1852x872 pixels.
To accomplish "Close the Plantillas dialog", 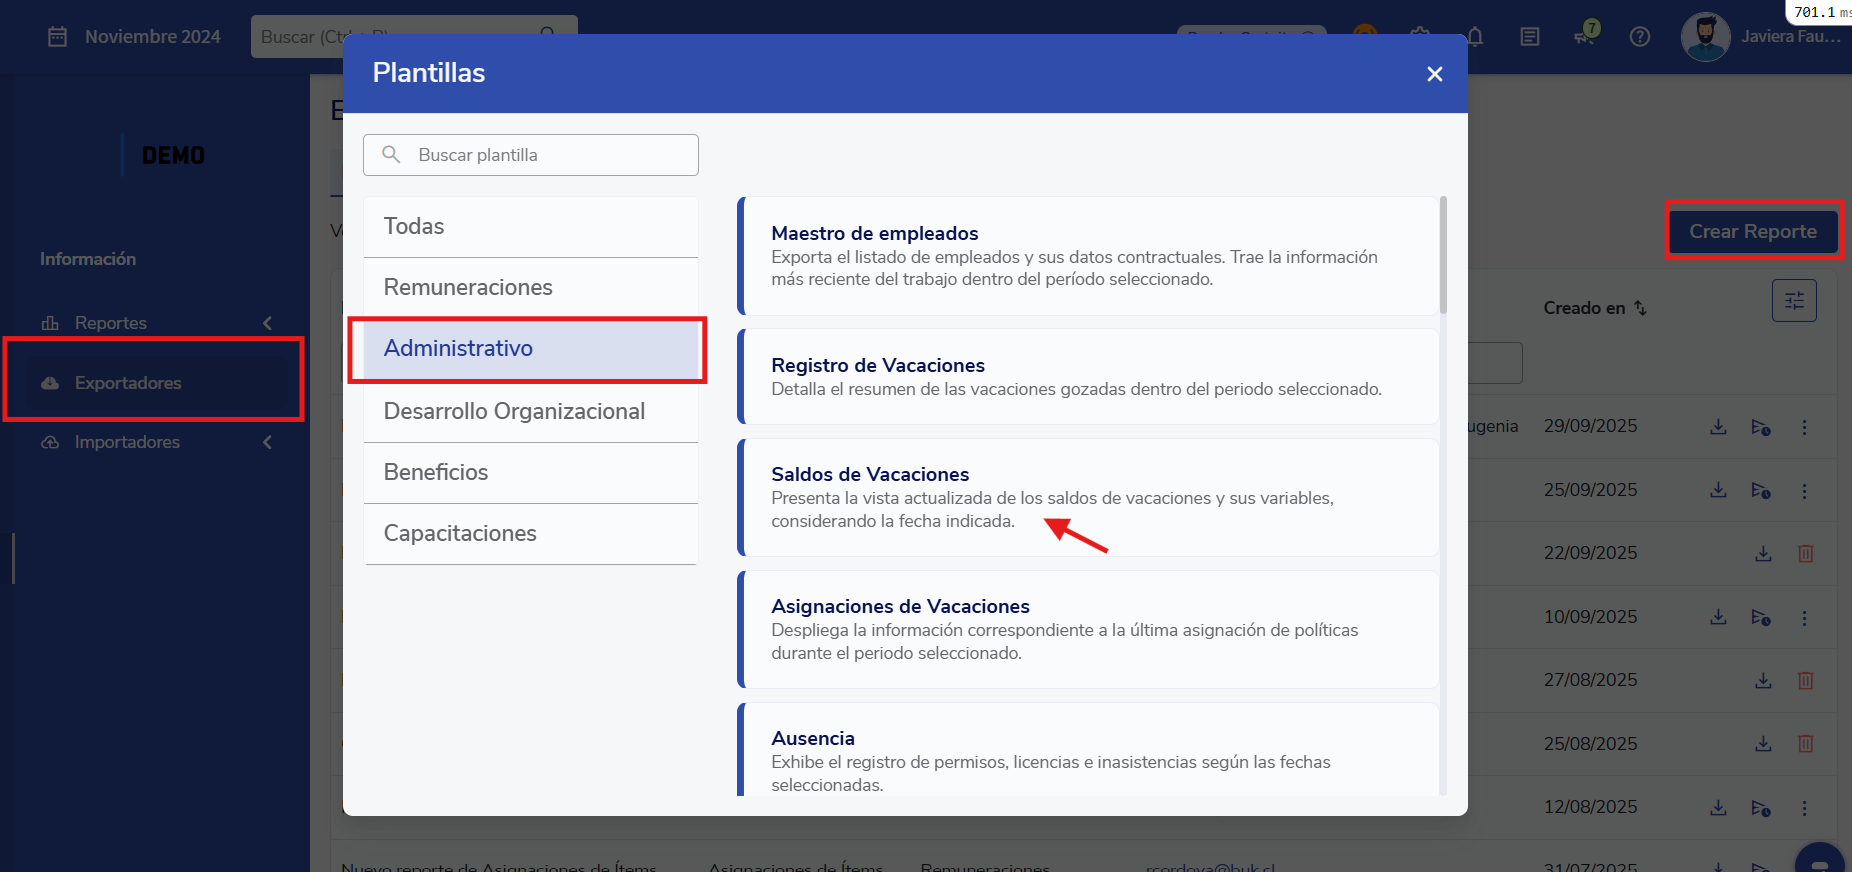I will (x=1434, y=74).
